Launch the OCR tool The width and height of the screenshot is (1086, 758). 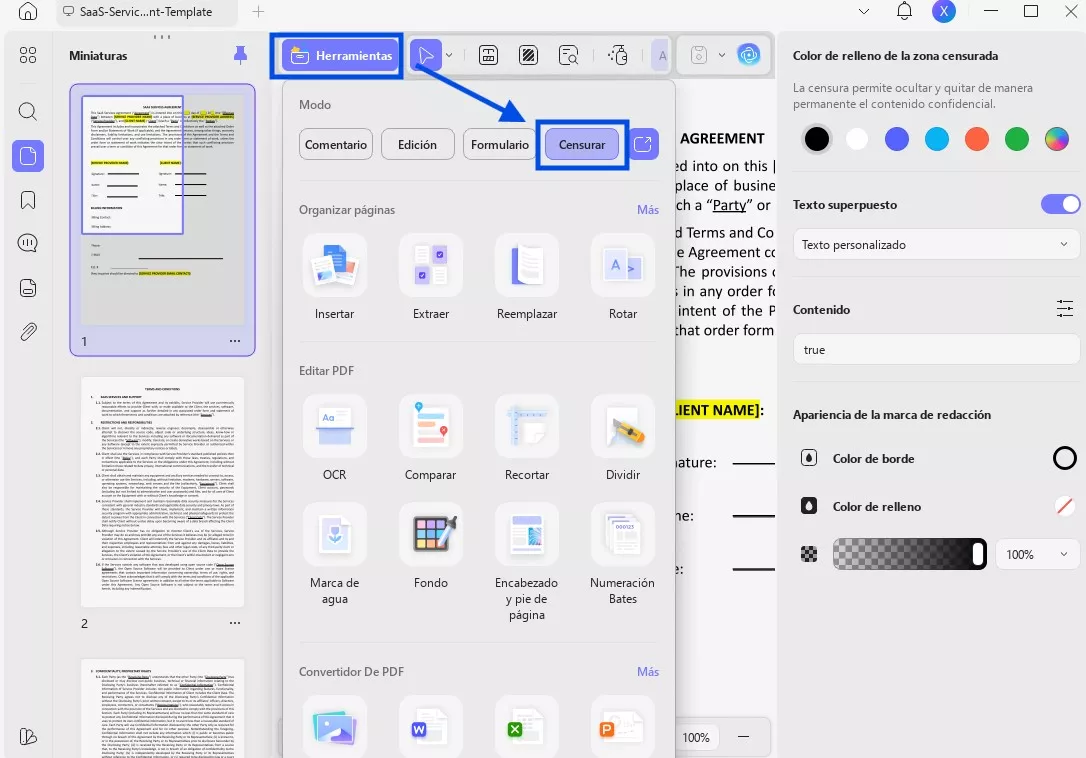coord(335,439)
